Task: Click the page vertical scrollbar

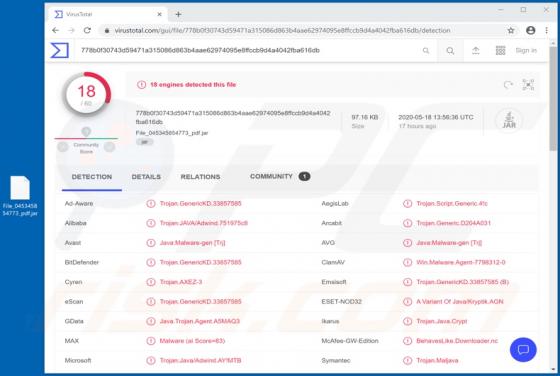Action: [553, 100]
